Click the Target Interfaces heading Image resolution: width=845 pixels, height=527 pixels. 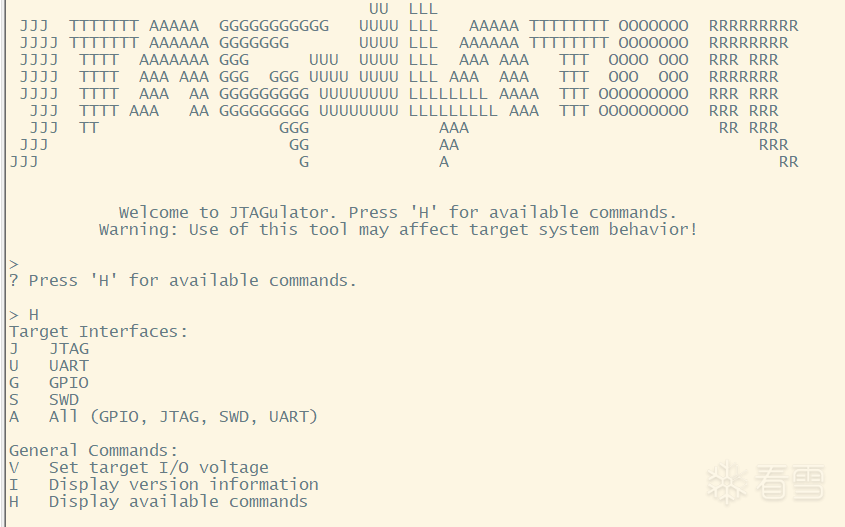pyautogui.click(x=98, y=332)
